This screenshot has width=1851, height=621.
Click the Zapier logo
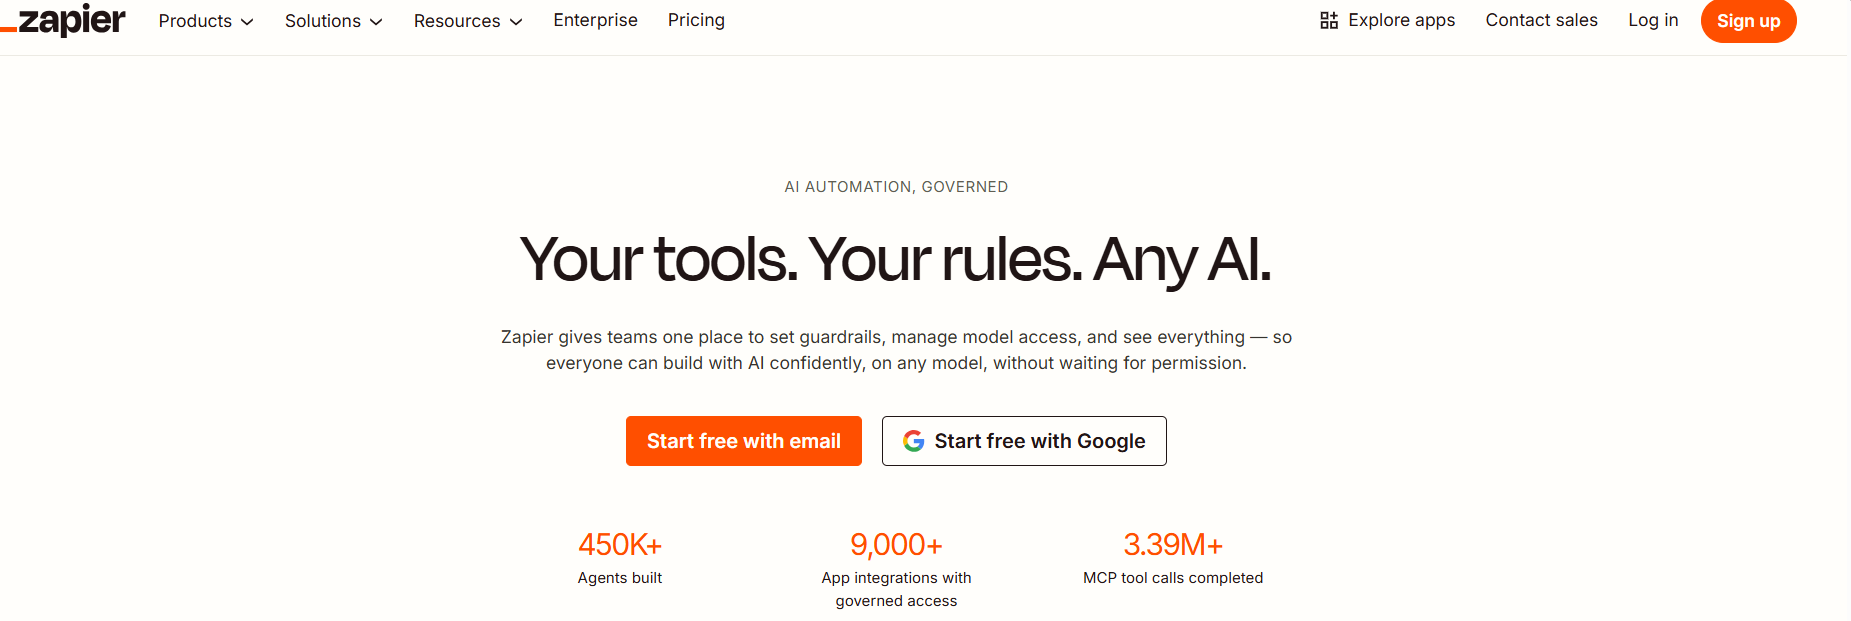click(66, 20)
